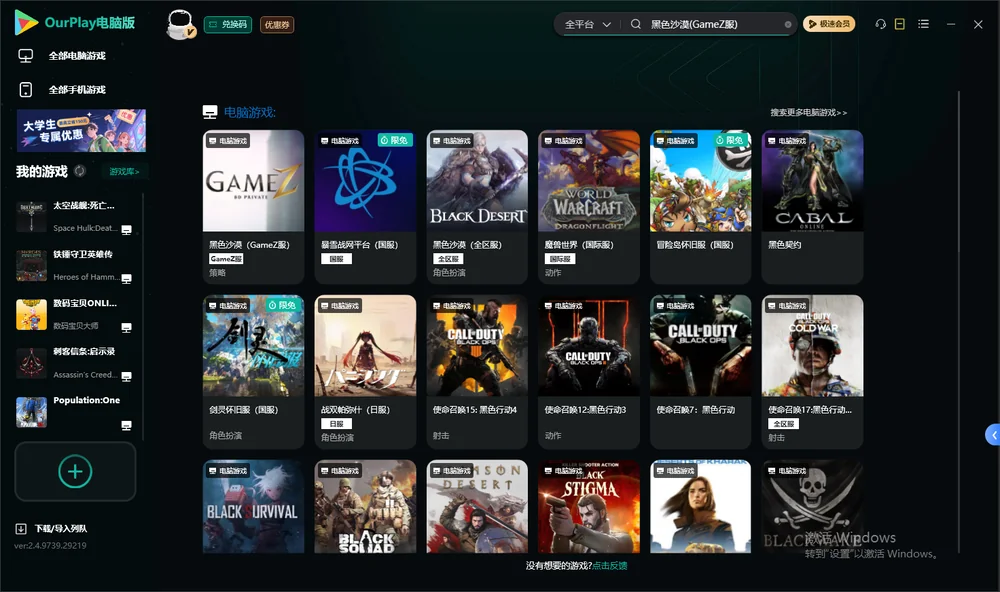Screen dimensions: 1000x592
Task: Open 使命召唤17 Cold War game card
Action: tap(812, 372)
